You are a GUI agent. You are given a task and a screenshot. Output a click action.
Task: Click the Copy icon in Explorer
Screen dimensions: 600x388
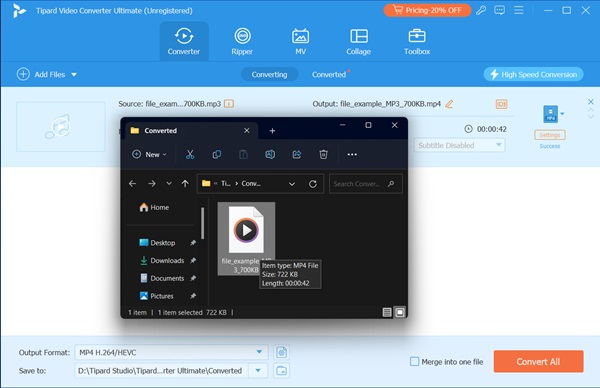(217, 154)
